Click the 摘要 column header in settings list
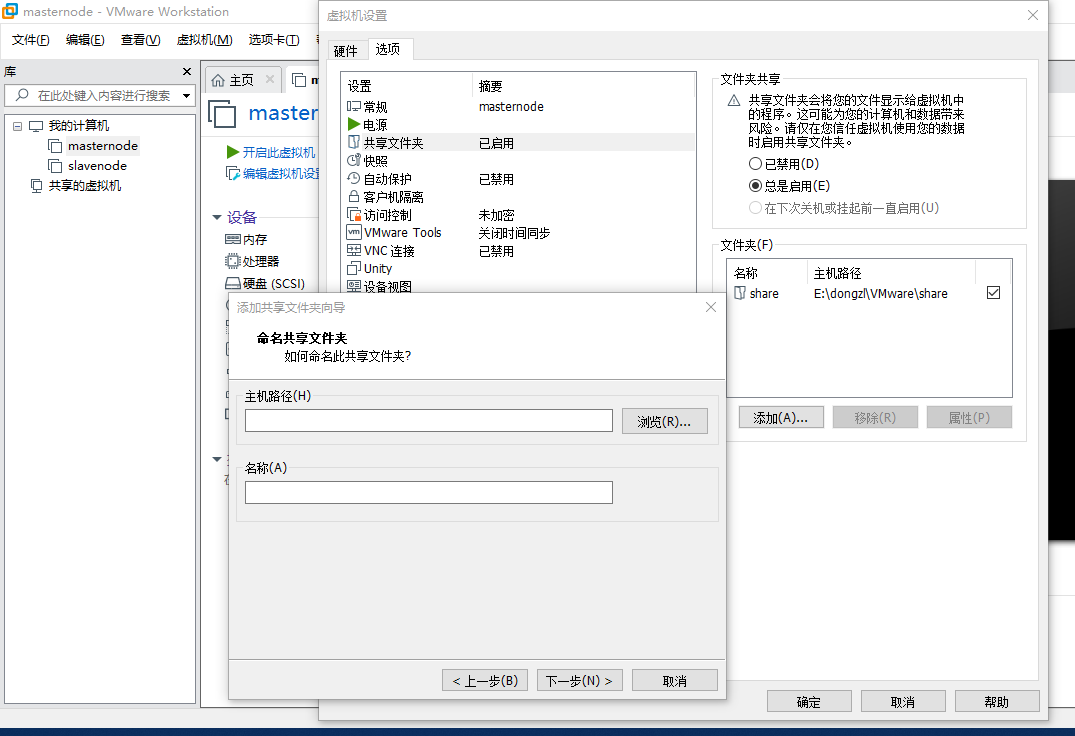 (490, 86)
